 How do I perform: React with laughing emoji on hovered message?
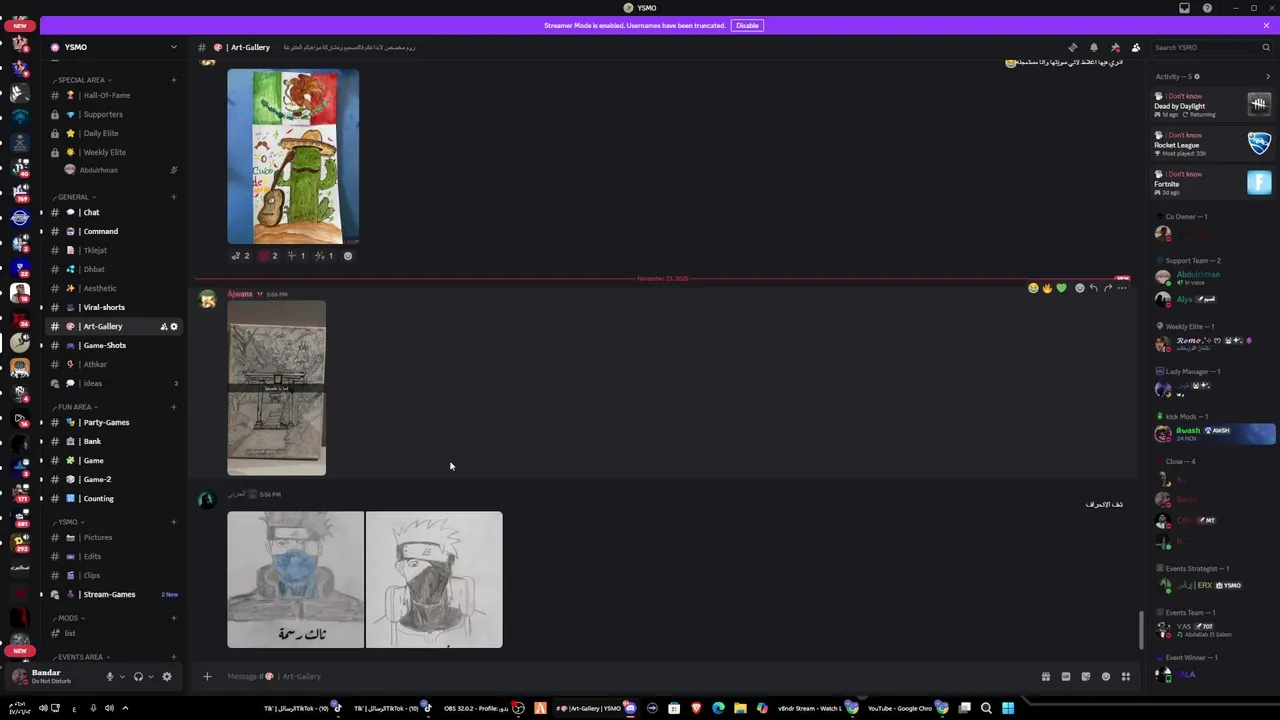[x=1033, y=288]
